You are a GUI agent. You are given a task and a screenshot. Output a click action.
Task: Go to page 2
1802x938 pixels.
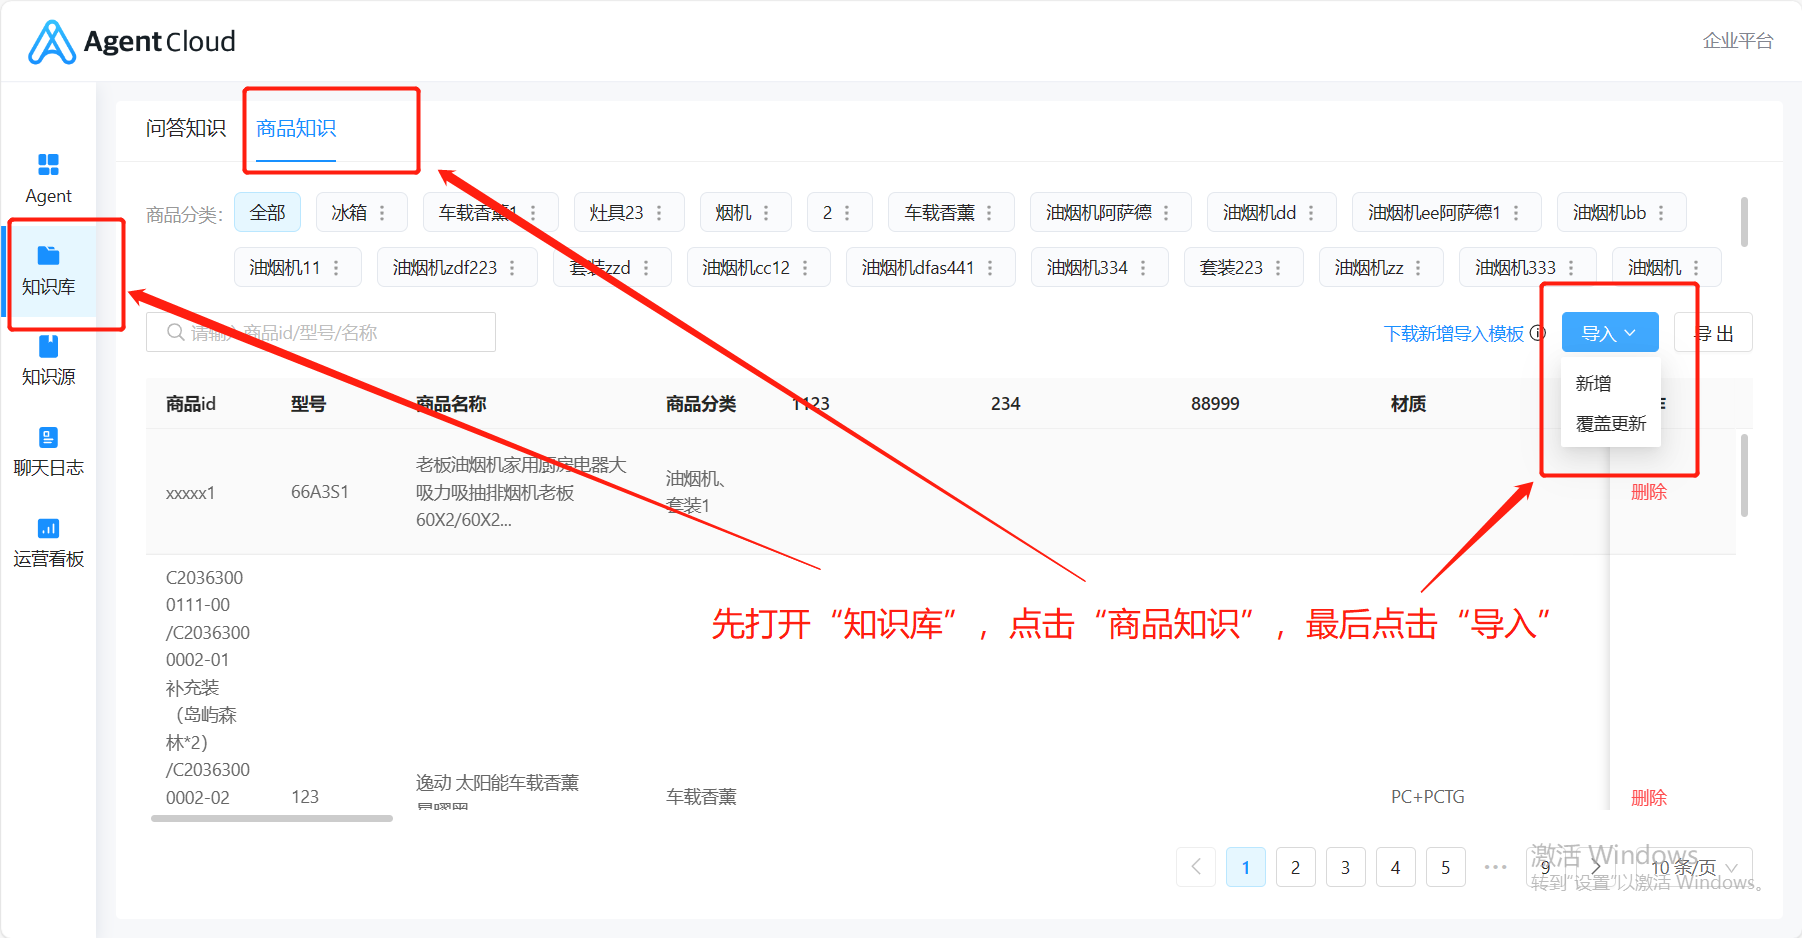pyautogui.click(x=1296, y=867)
